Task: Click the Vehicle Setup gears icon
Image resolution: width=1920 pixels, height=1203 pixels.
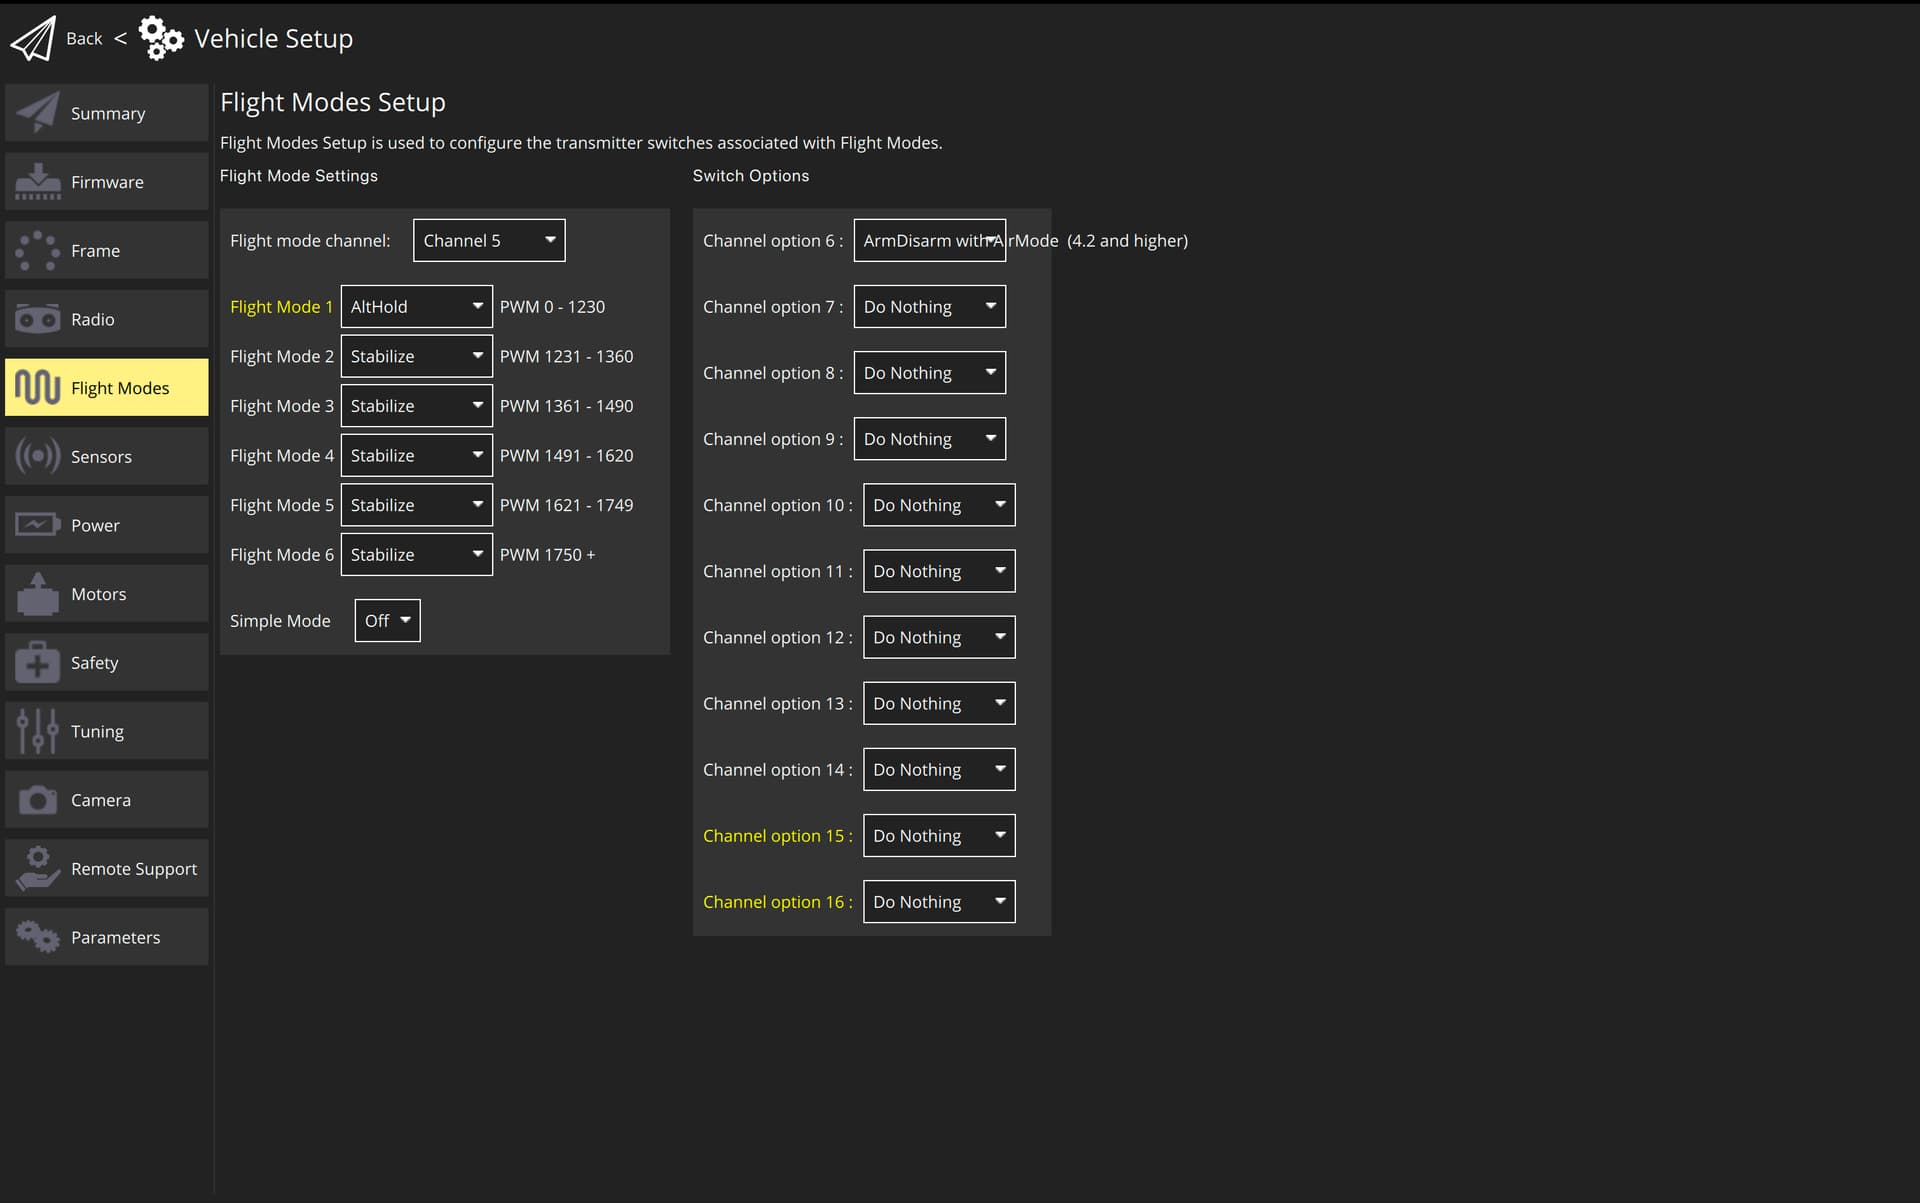Action: tap(161, 38)
